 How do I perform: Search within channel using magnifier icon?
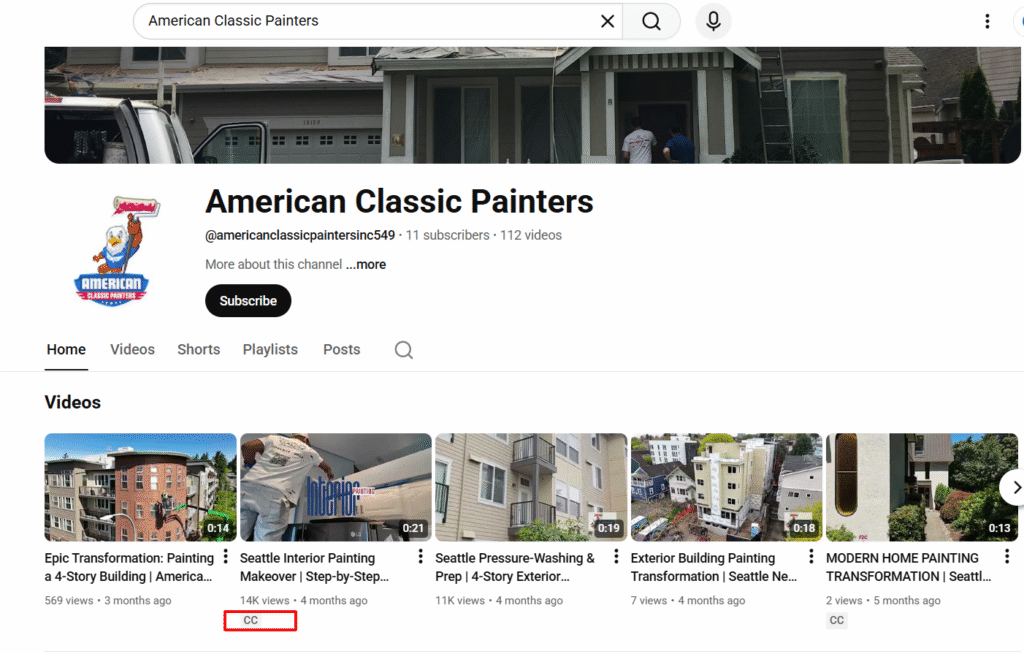tap(403, 350)
